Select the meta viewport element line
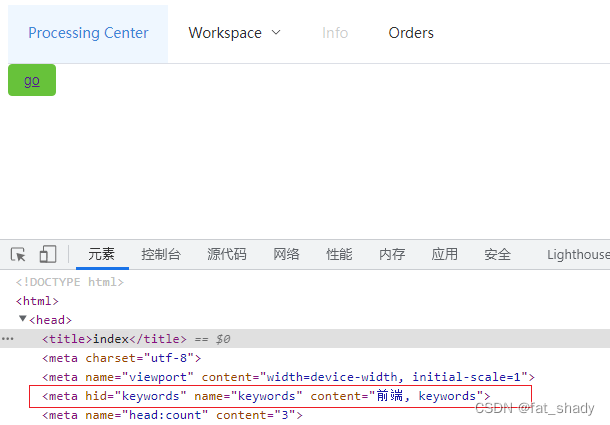The height and width of the screenshot is (425, 610). [288, 377]
